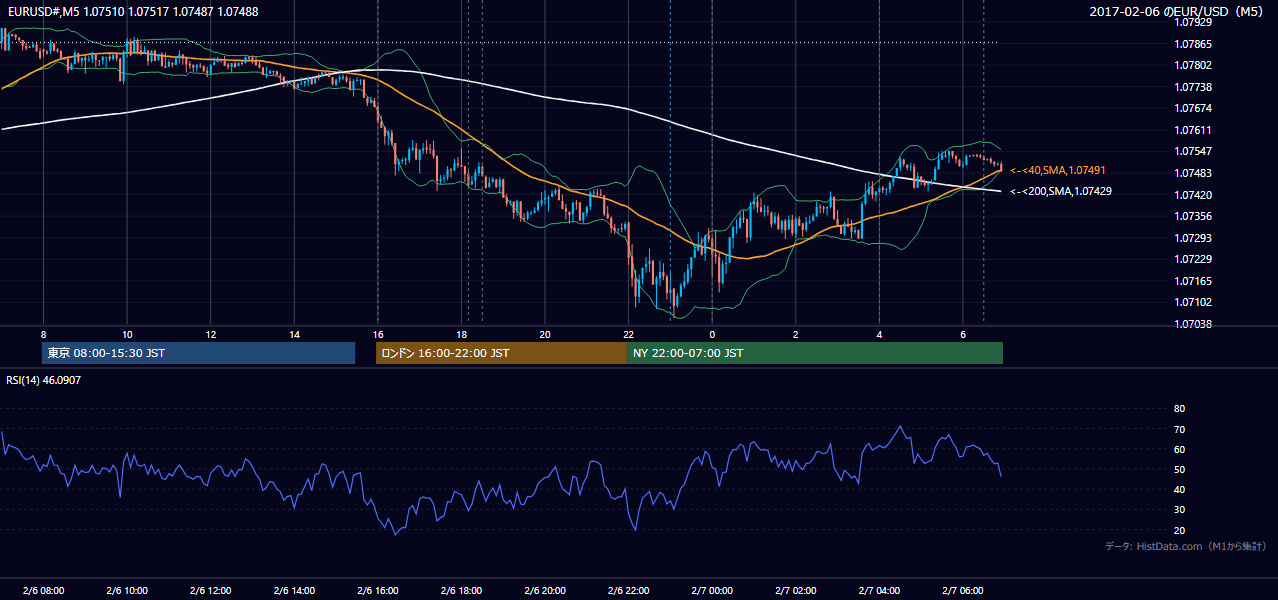Click the 2/7 00:00 bottom time label
Image resolution: width=1278 pixels, height=600 pixels.
point(712,591)
